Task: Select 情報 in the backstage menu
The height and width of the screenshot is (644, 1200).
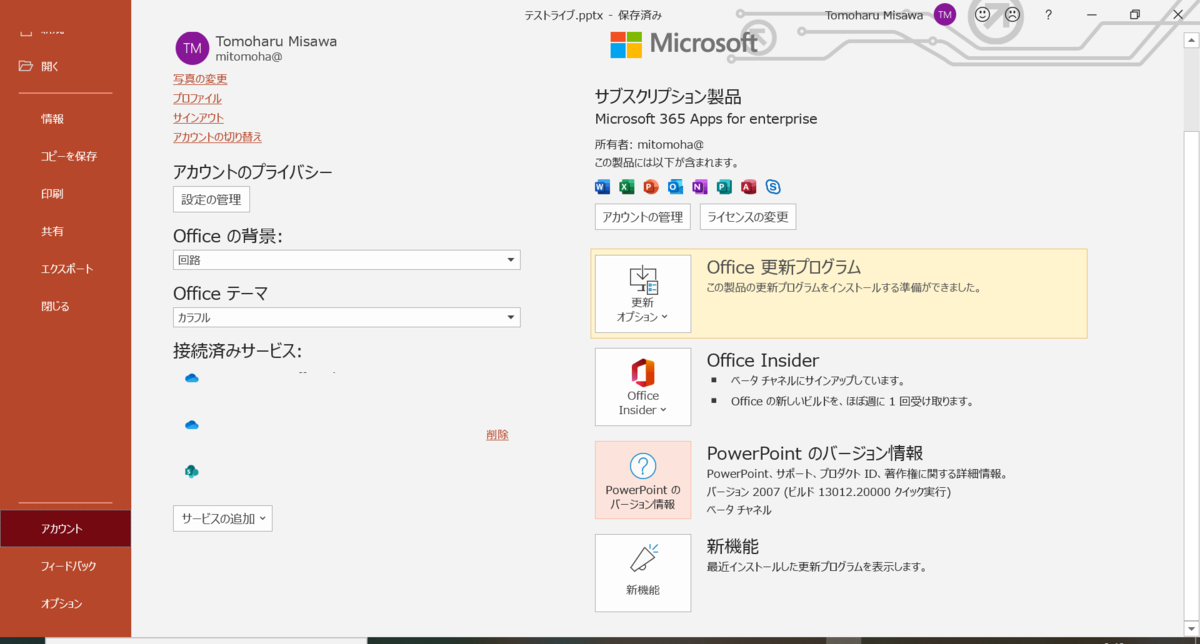Action: click(52, 119)
